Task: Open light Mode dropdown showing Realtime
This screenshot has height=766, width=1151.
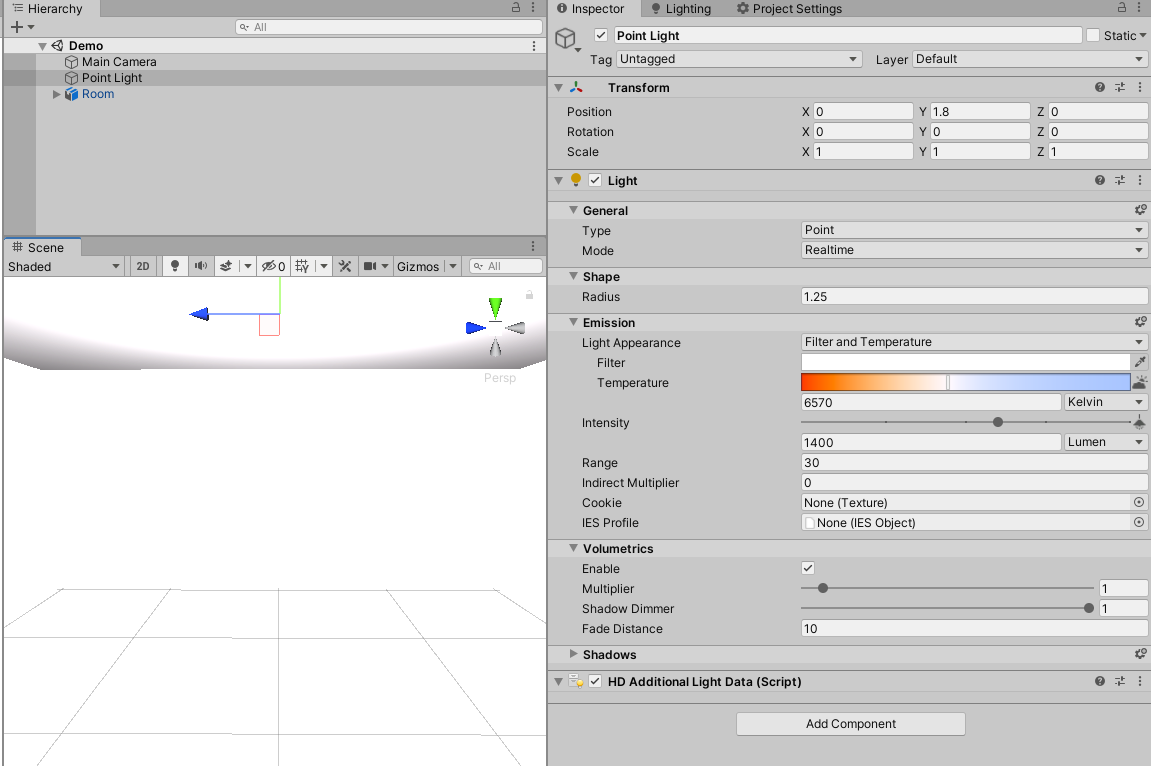Action: click(974, 249)
